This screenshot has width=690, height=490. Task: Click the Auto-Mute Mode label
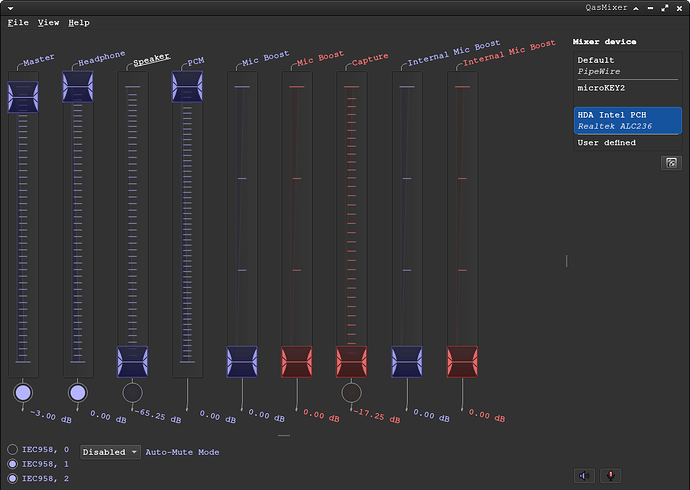182,452
